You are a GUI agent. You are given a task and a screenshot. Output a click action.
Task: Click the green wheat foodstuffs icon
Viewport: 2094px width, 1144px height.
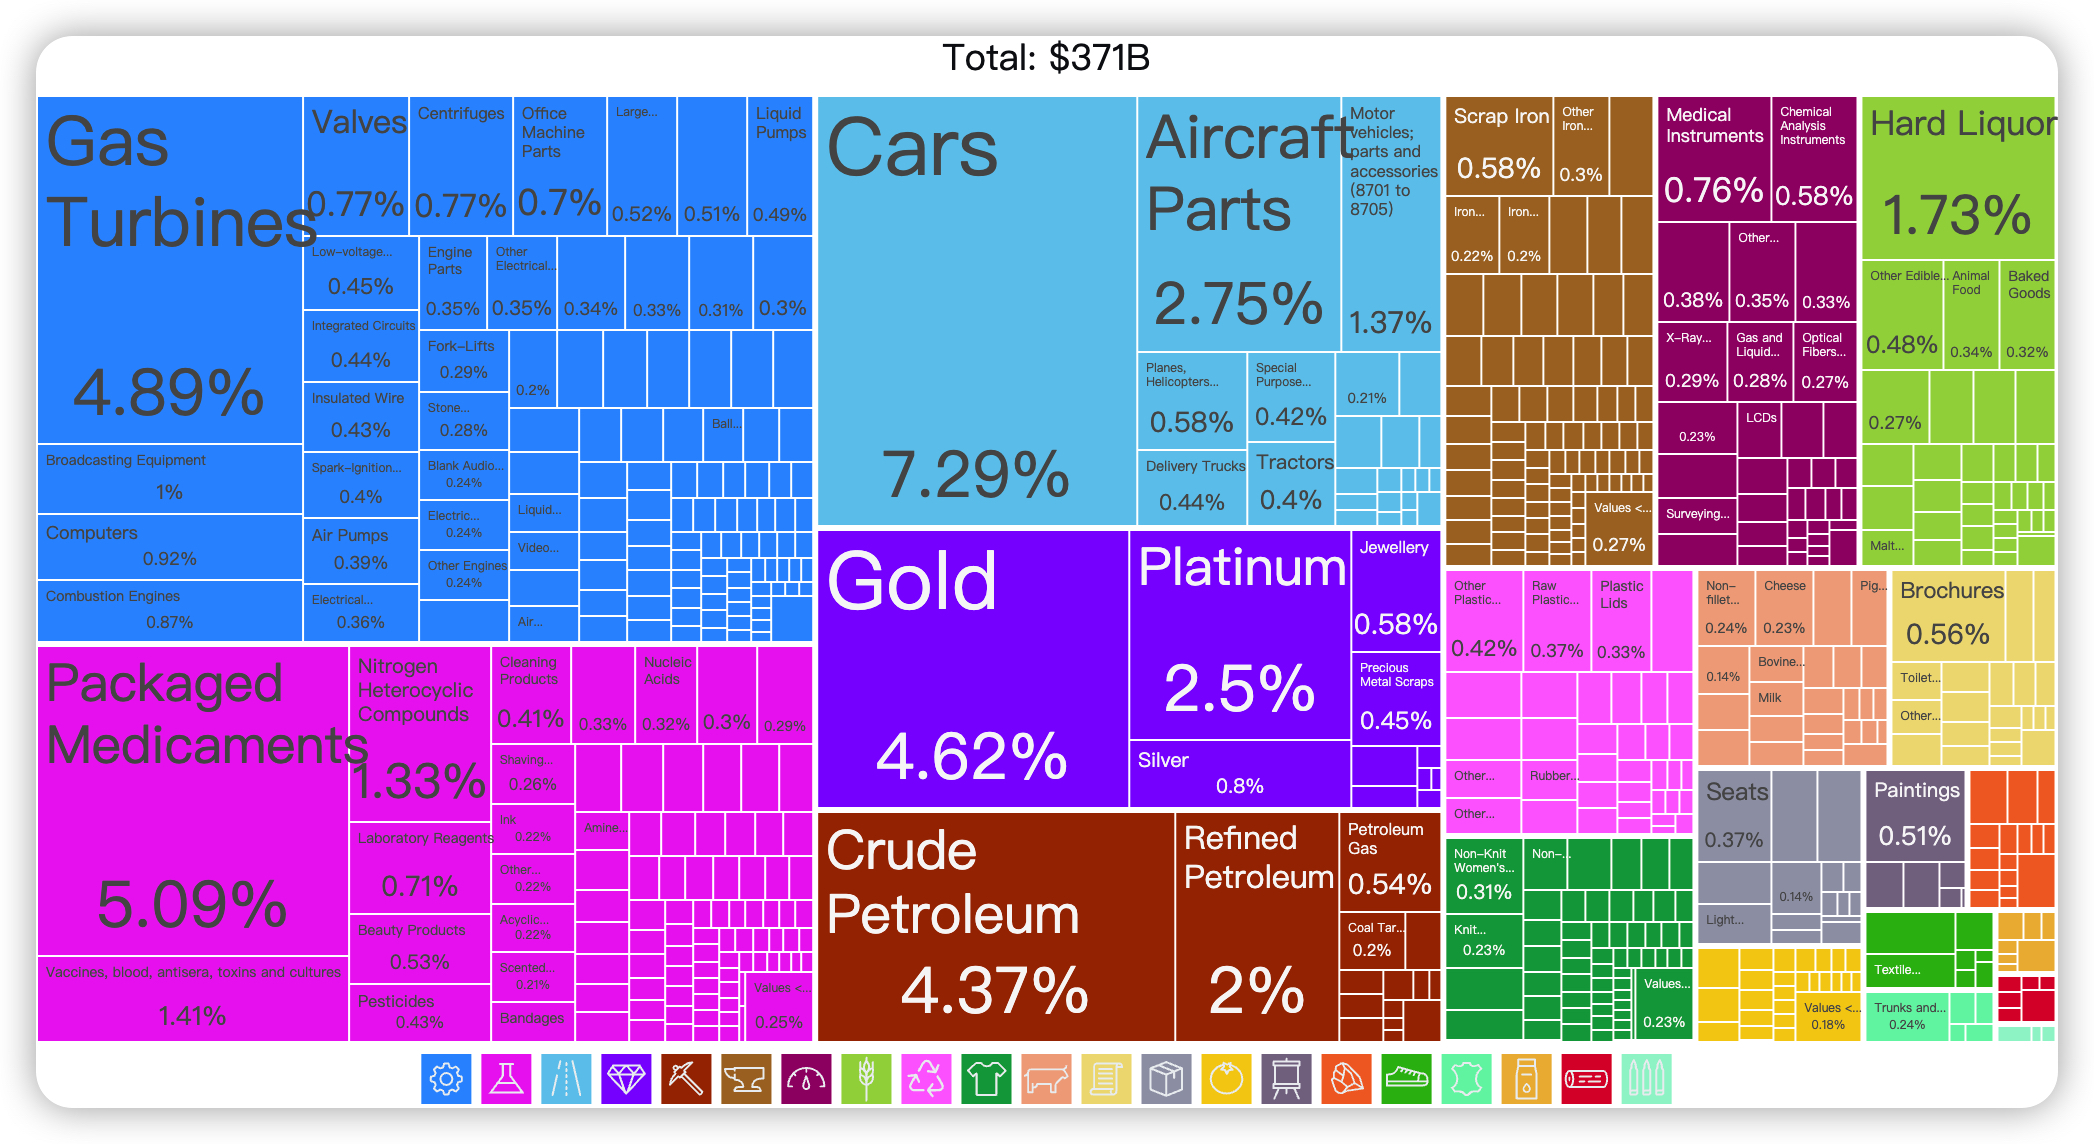(x=866, y=1079)
